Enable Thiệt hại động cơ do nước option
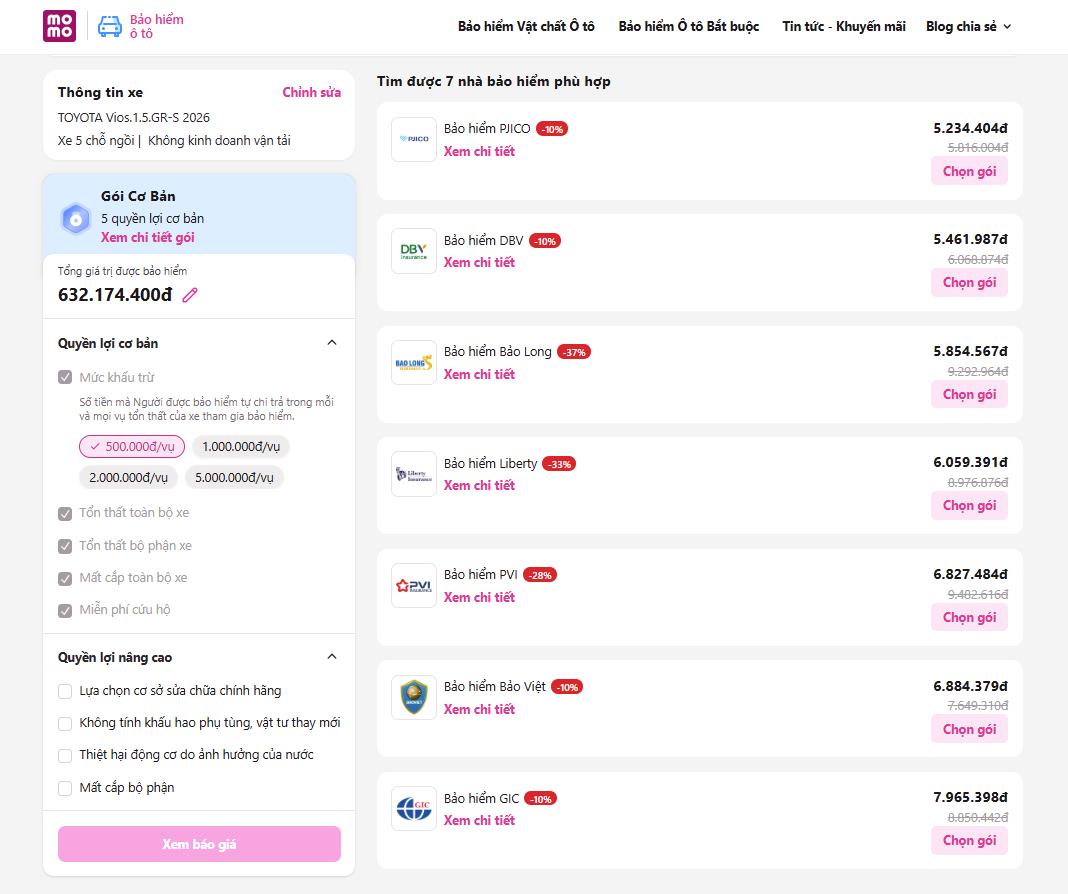 [65, 755]
